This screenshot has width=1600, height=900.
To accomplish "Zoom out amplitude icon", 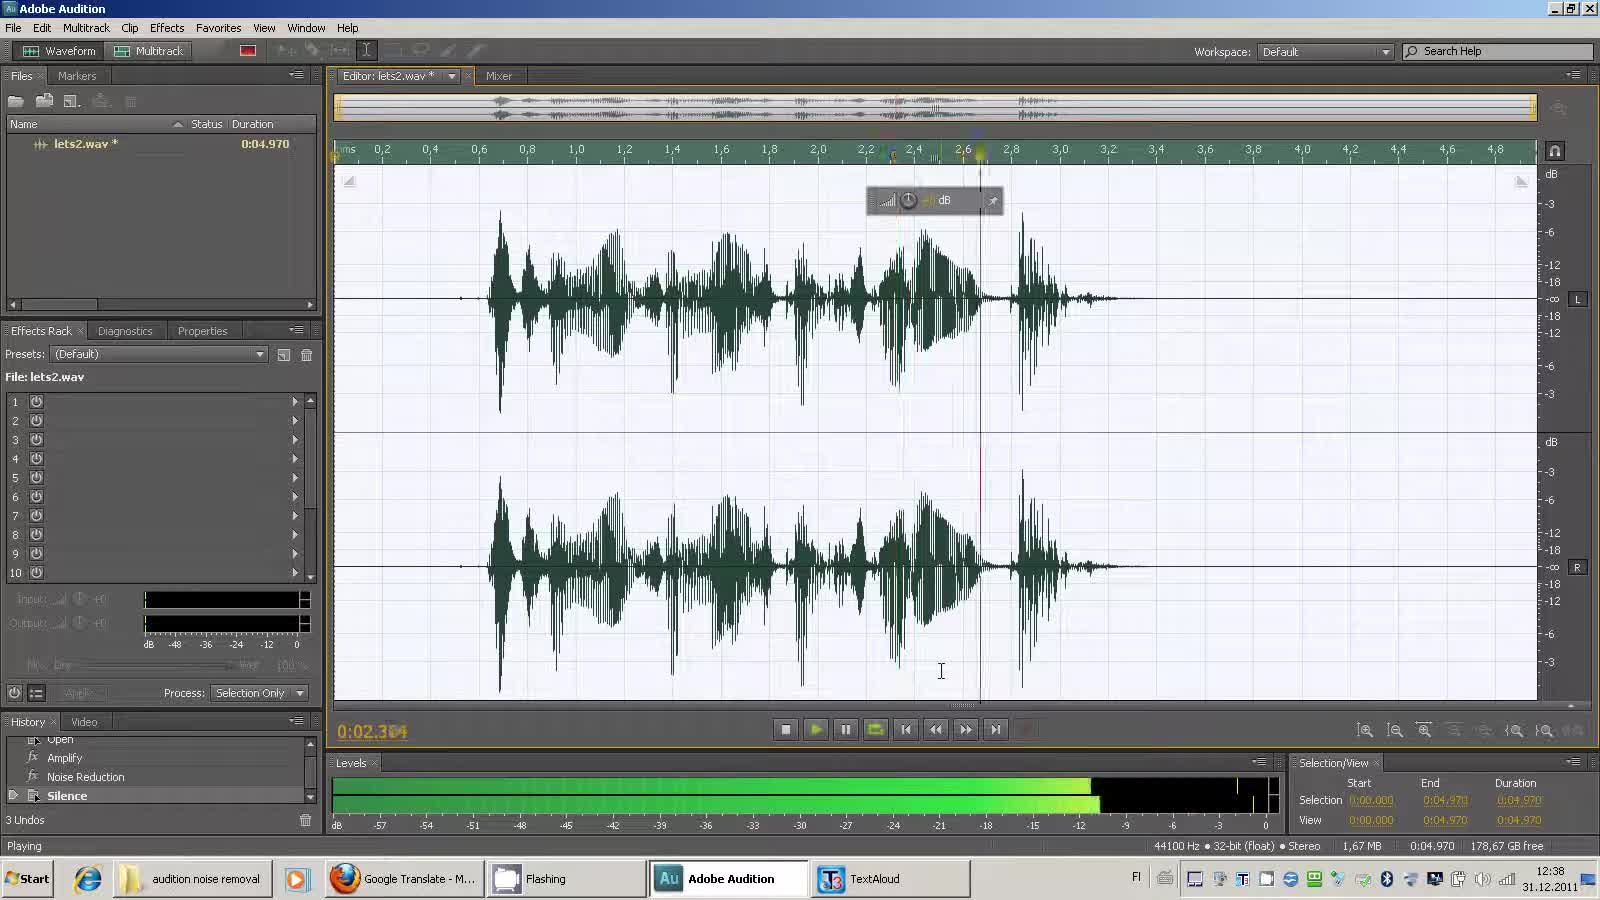I will (1395, 731).
